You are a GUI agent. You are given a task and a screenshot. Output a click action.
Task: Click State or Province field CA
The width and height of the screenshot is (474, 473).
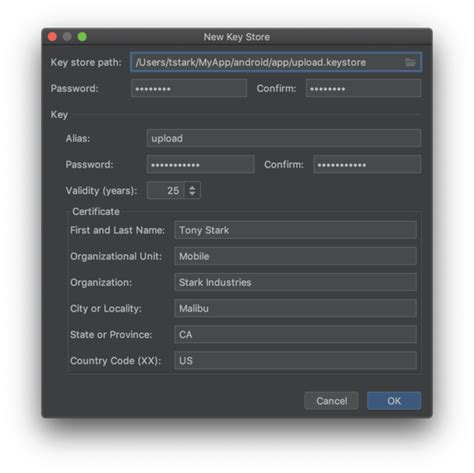pos(295,334)
